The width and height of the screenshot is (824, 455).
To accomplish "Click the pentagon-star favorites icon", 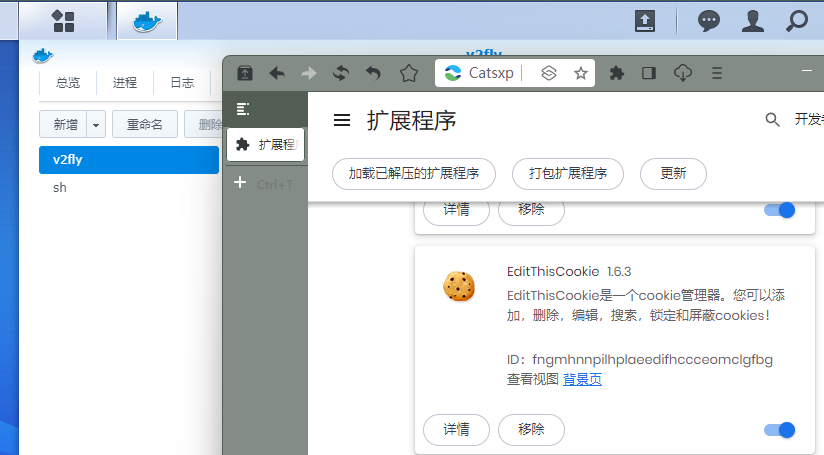I will (409, 73).
